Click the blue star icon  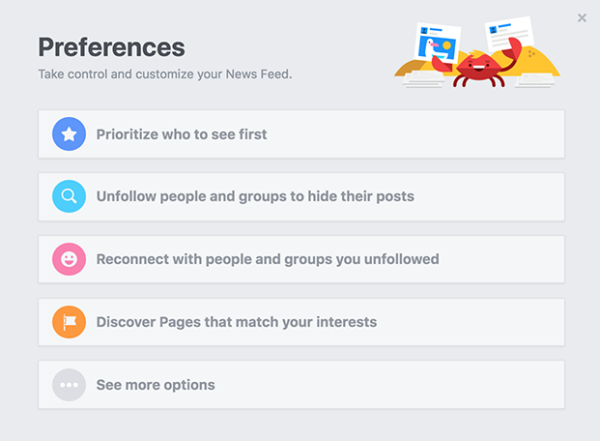pos(69,134)
